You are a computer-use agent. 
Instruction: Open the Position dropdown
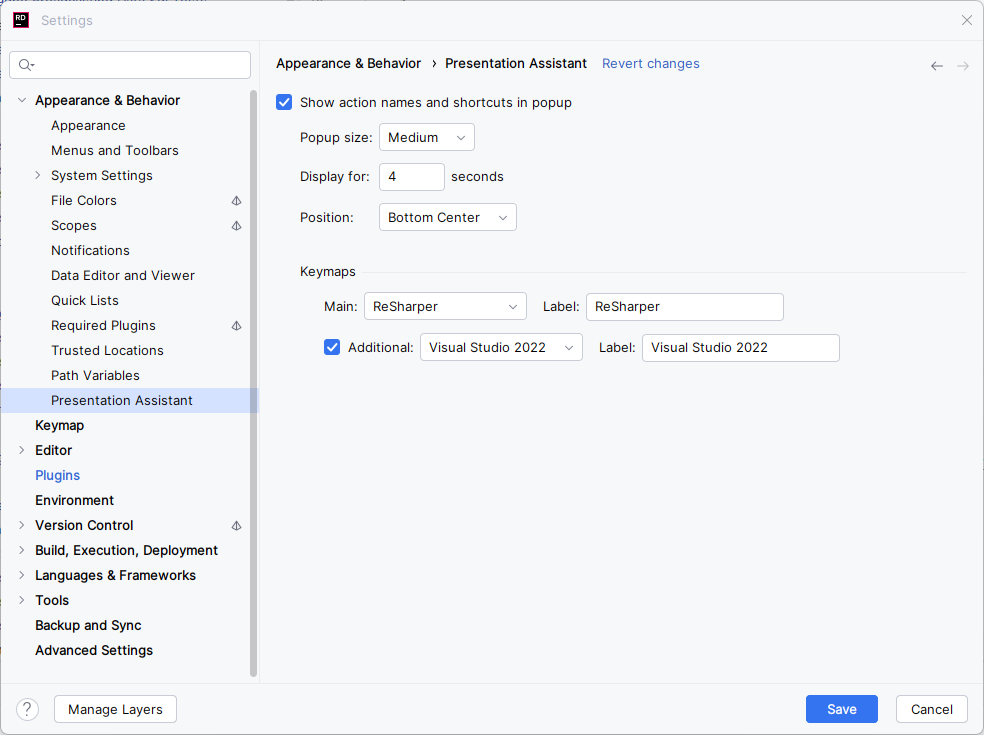click(x=447, y=217)
